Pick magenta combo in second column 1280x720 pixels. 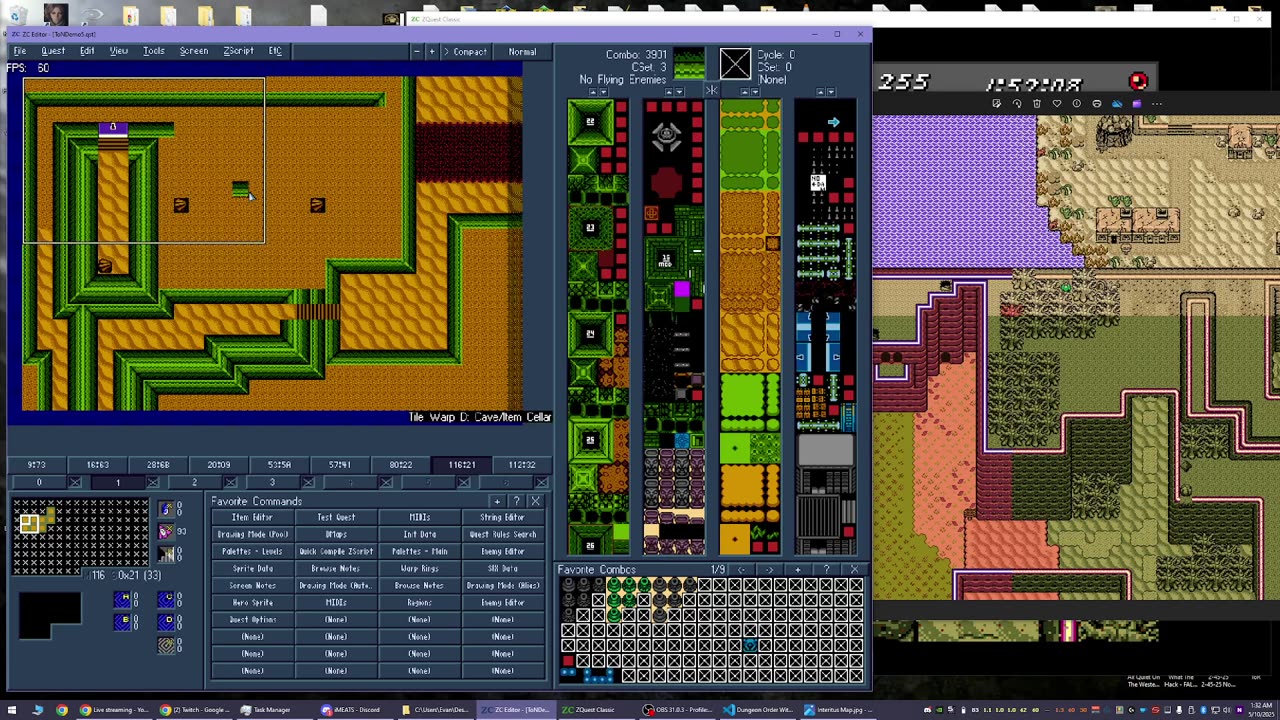(x=682, y=290)
